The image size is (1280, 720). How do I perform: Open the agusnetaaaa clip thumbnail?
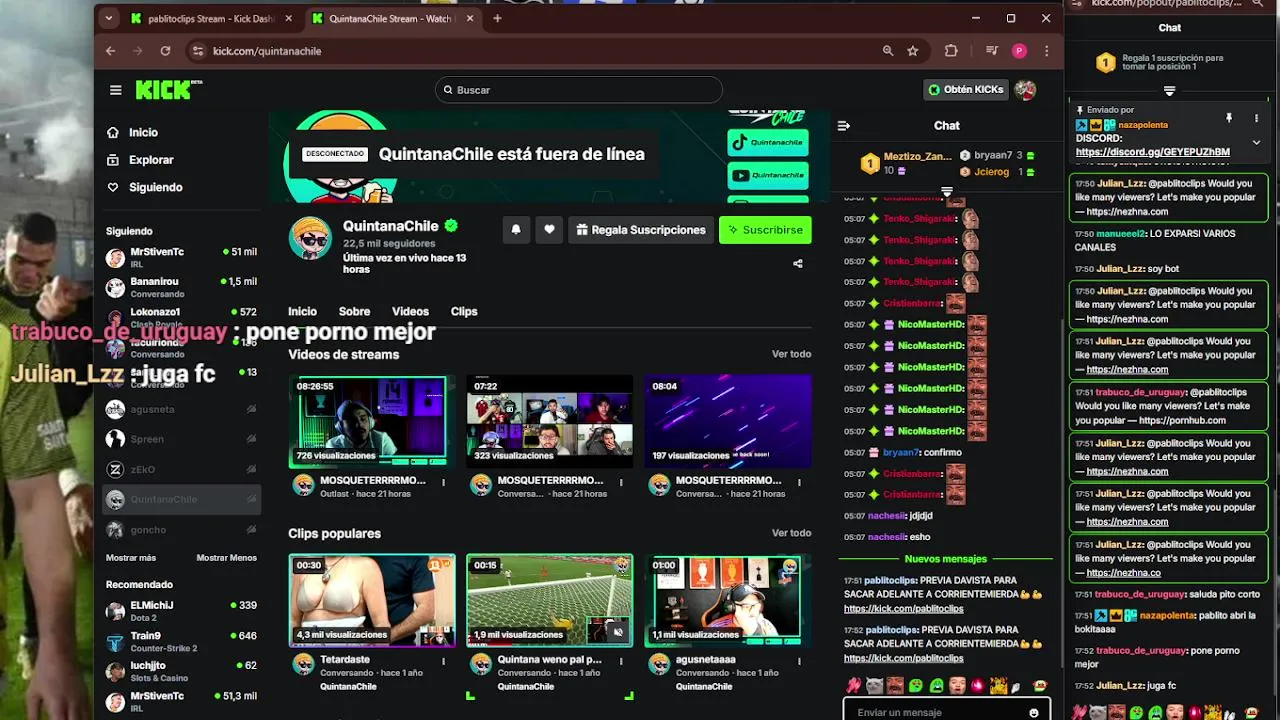tap(728, 600)
